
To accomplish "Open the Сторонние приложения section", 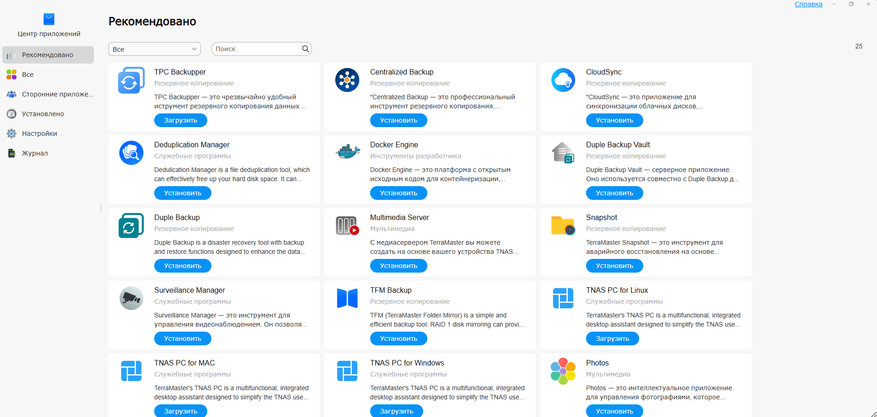I will (x=48, y=94).
